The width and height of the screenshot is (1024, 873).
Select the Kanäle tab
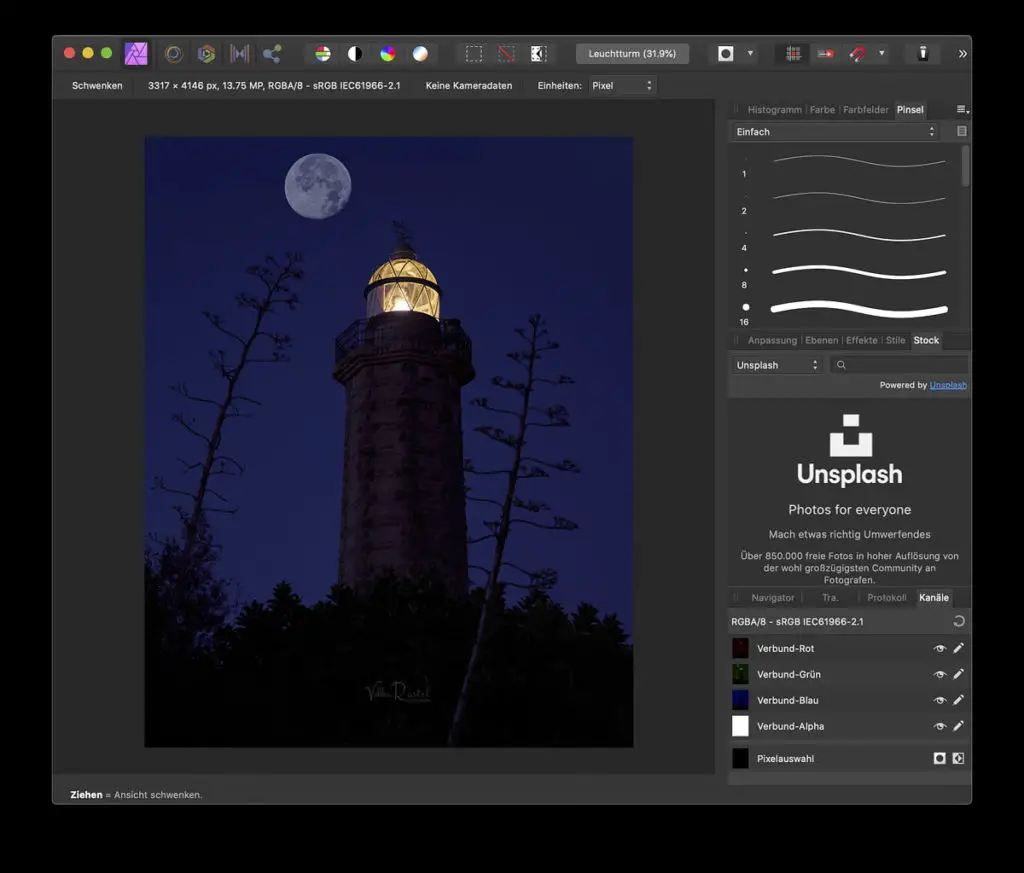pyautogui.click(x=933, y=597)
